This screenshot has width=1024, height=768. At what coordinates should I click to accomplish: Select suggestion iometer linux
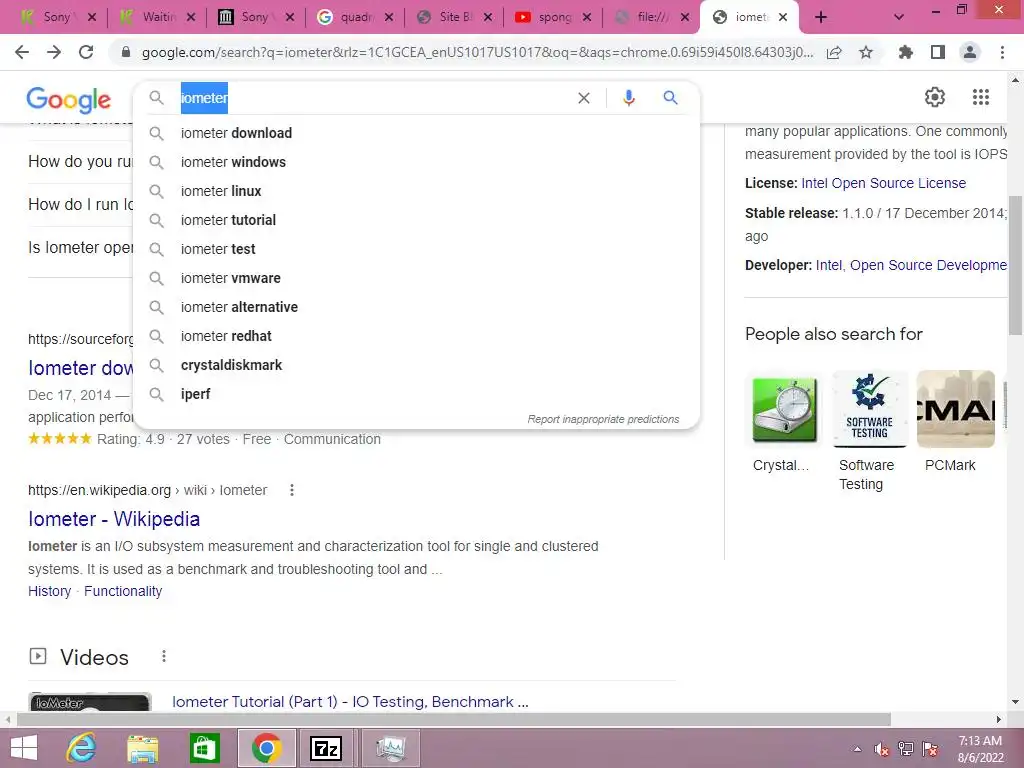tap(417, 191)
